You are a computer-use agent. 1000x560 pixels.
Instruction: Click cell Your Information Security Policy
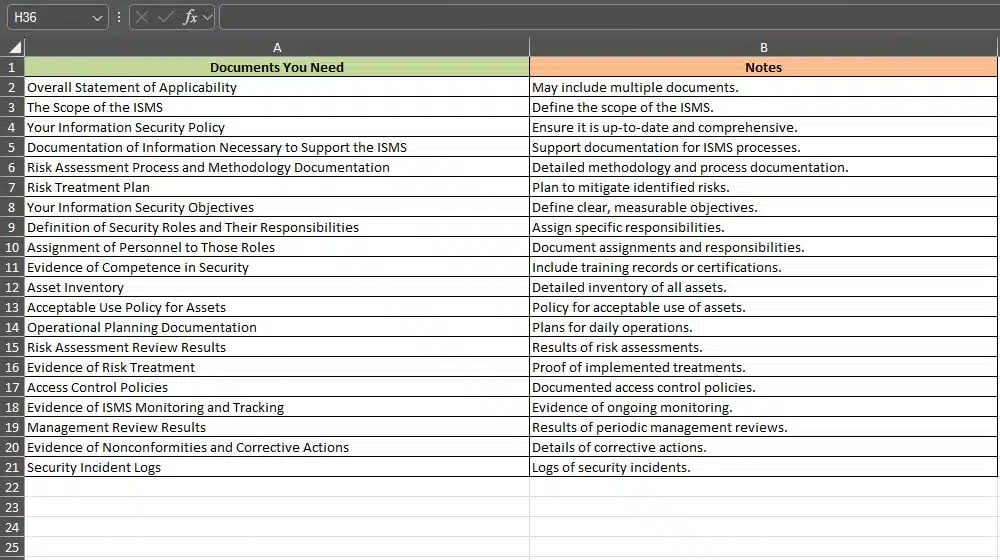(x=277, y=128)
